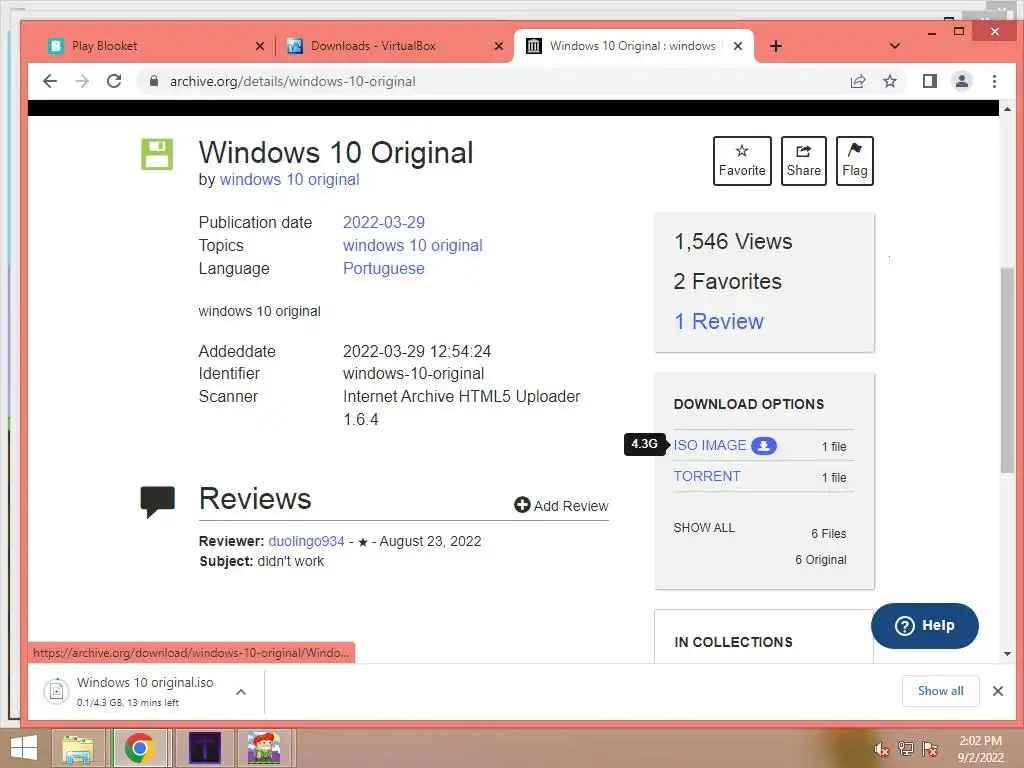Open the game character app on taskbar
This screenshot has width=1024, height=768.
click(264, 748)
